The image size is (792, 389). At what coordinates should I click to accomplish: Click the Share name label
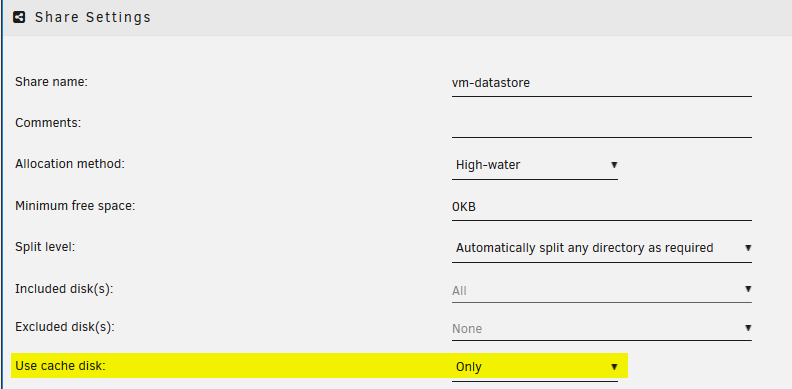click(52, 81)
